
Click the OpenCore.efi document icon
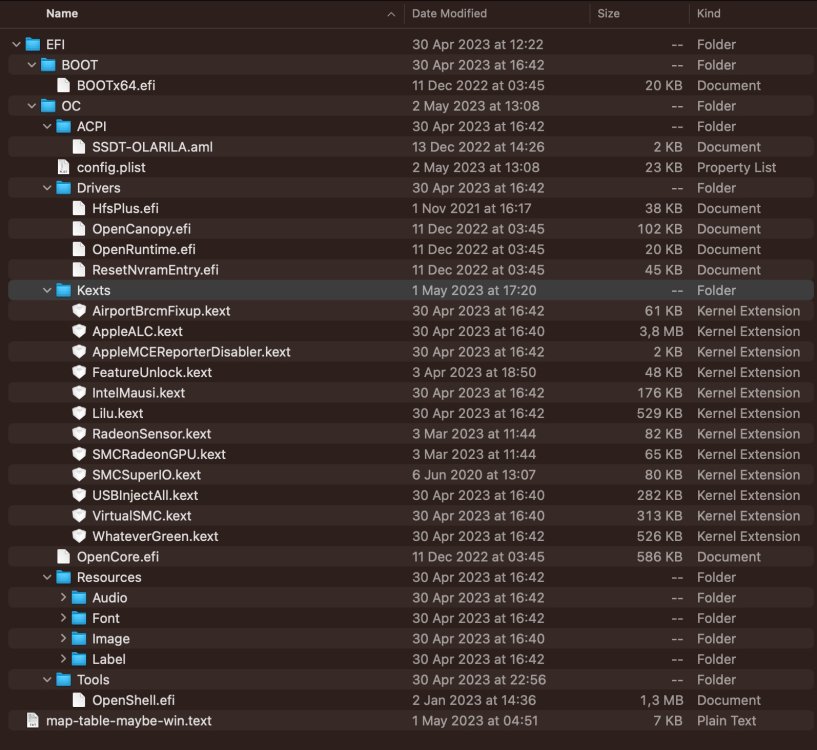pos(64,557)
